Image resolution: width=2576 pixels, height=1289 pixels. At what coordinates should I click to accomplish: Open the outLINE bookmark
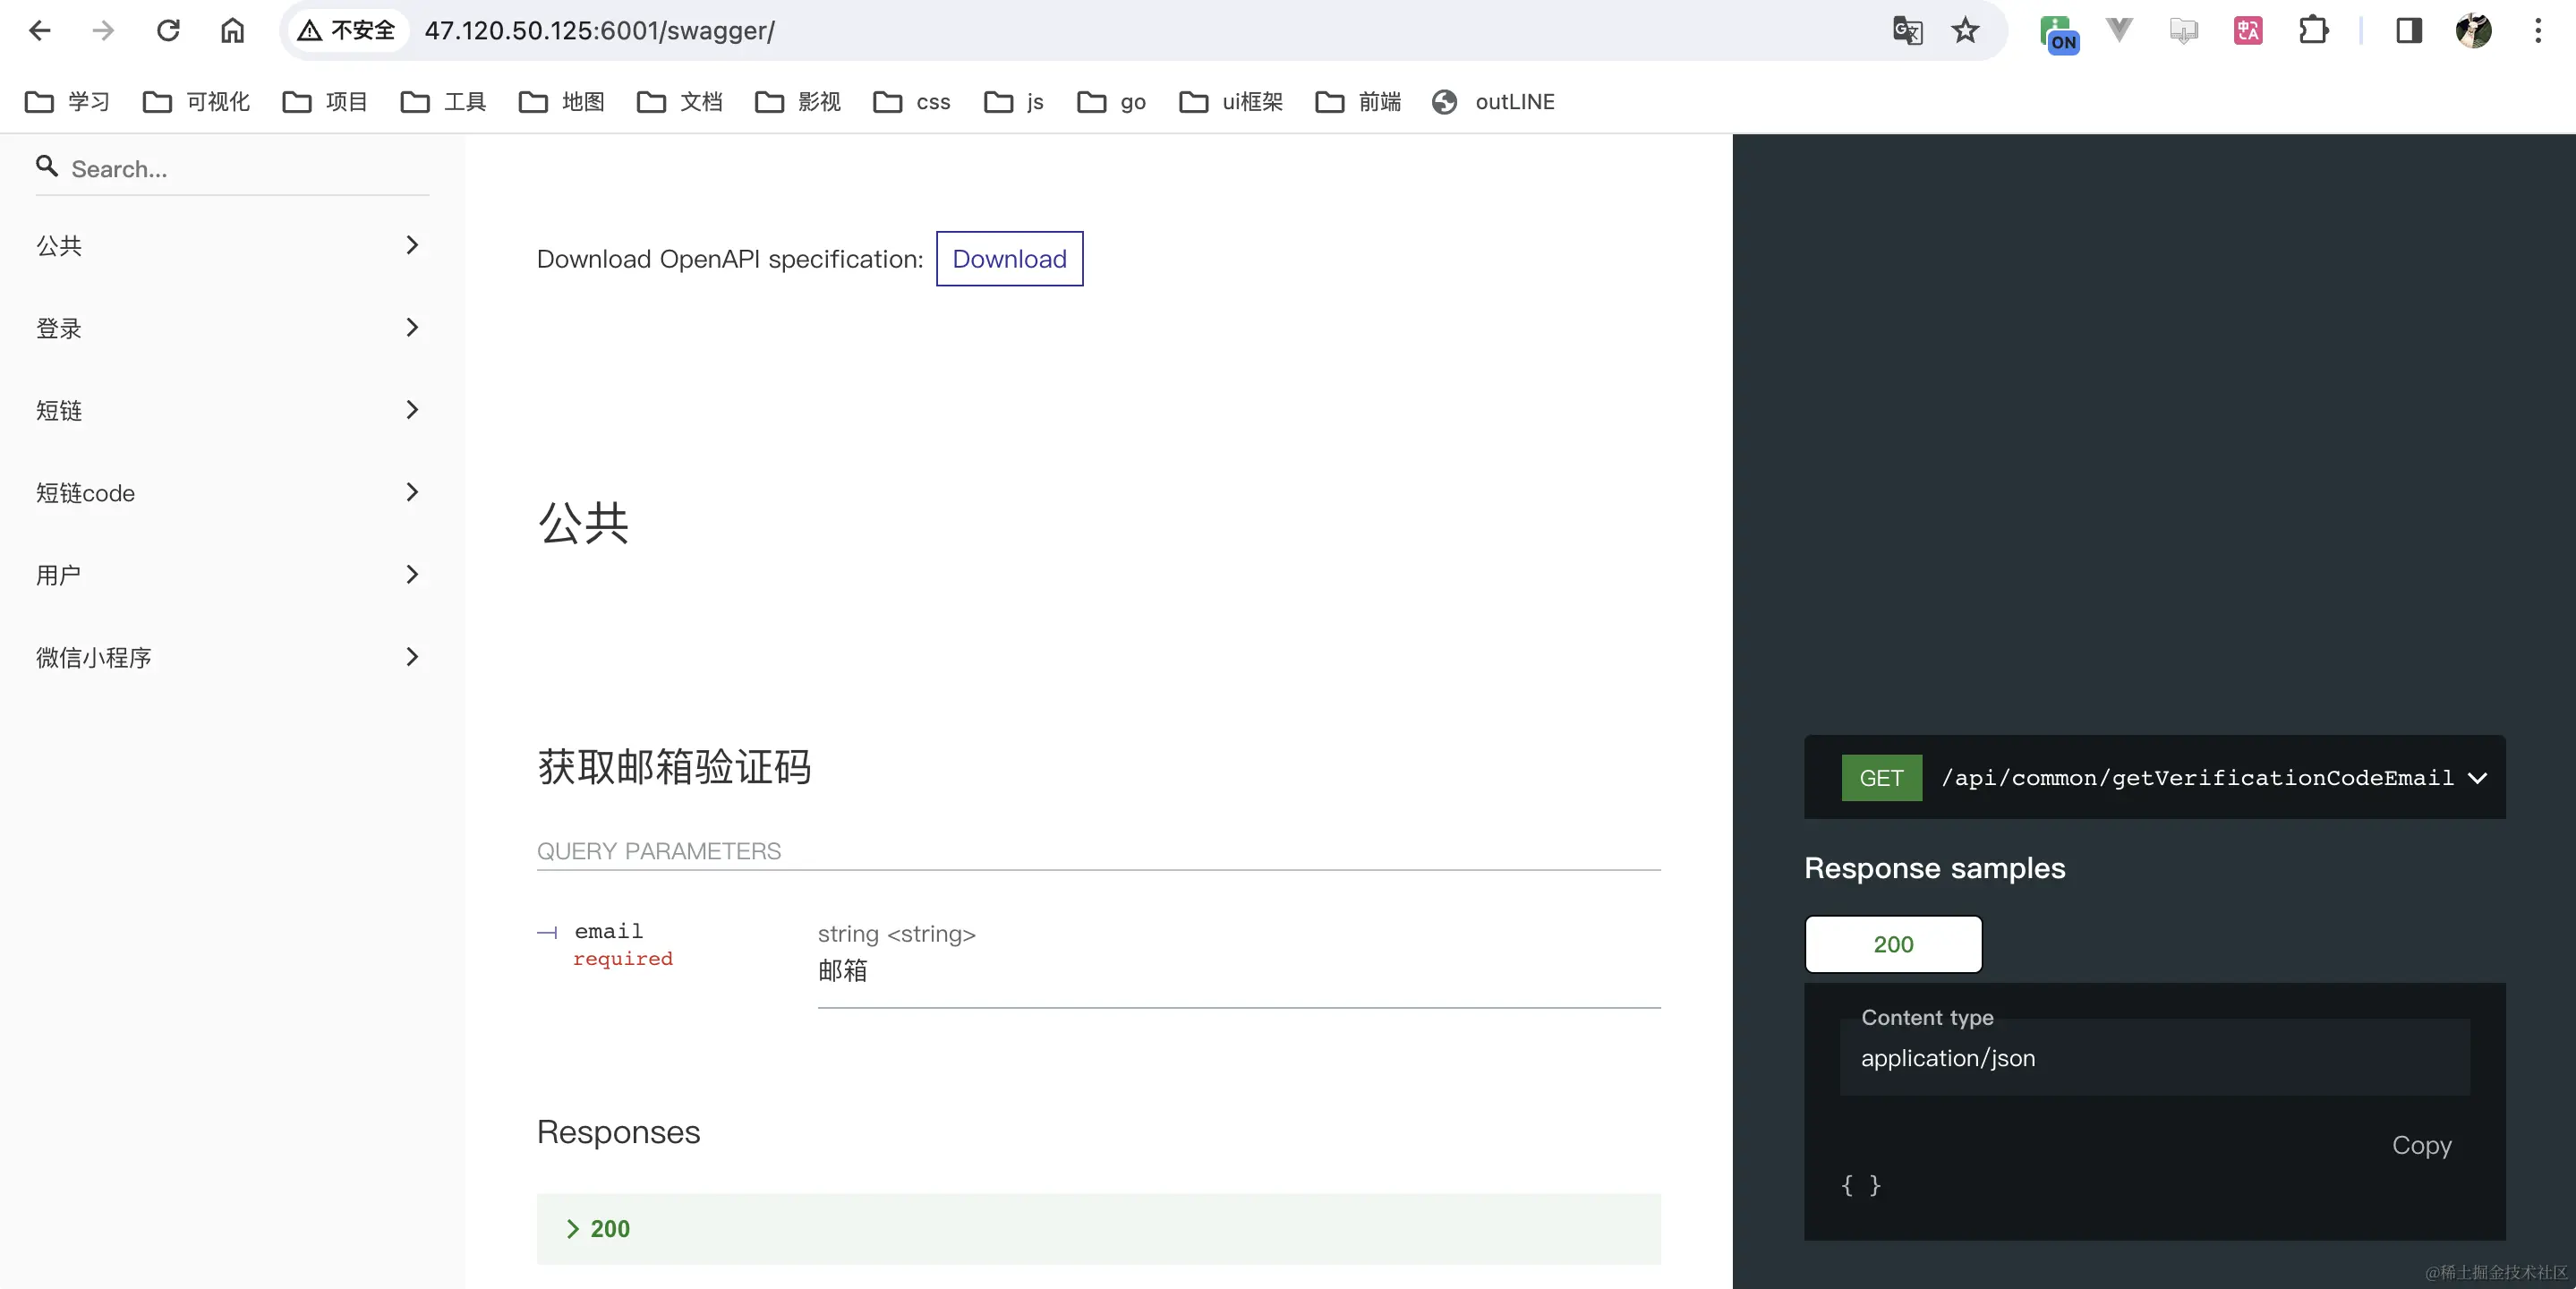pyautogui.click(x=1494, y=102)
